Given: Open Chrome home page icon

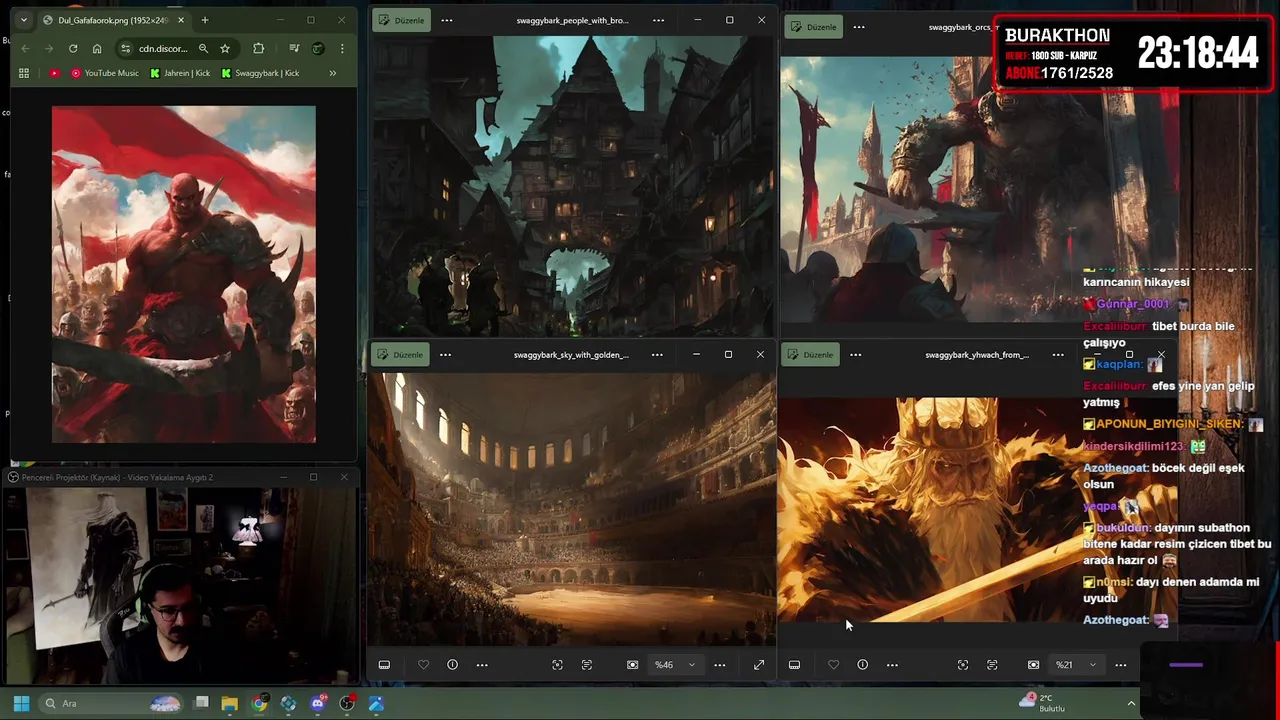Looking at the screenshot, I should [x=97, y=48].
